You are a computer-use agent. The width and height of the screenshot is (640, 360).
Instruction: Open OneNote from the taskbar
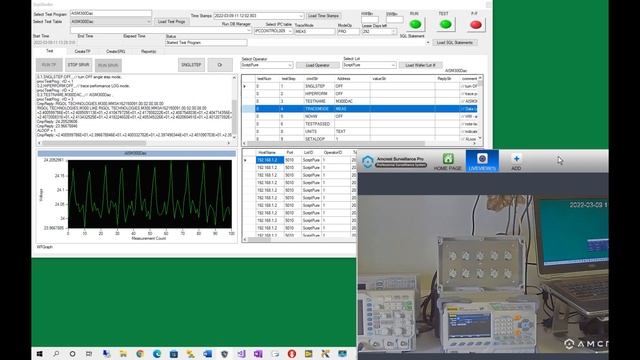258,354
